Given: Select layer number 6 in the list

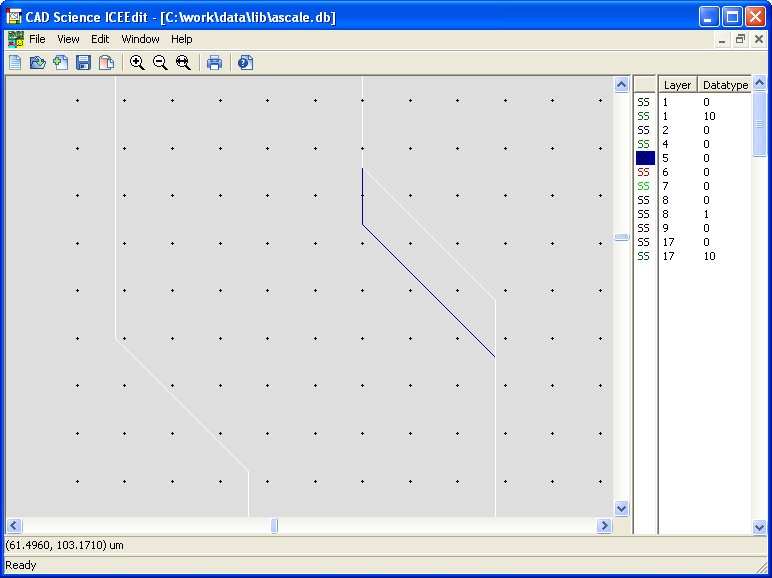Looking at the screenshot, I should pos(666,172).
